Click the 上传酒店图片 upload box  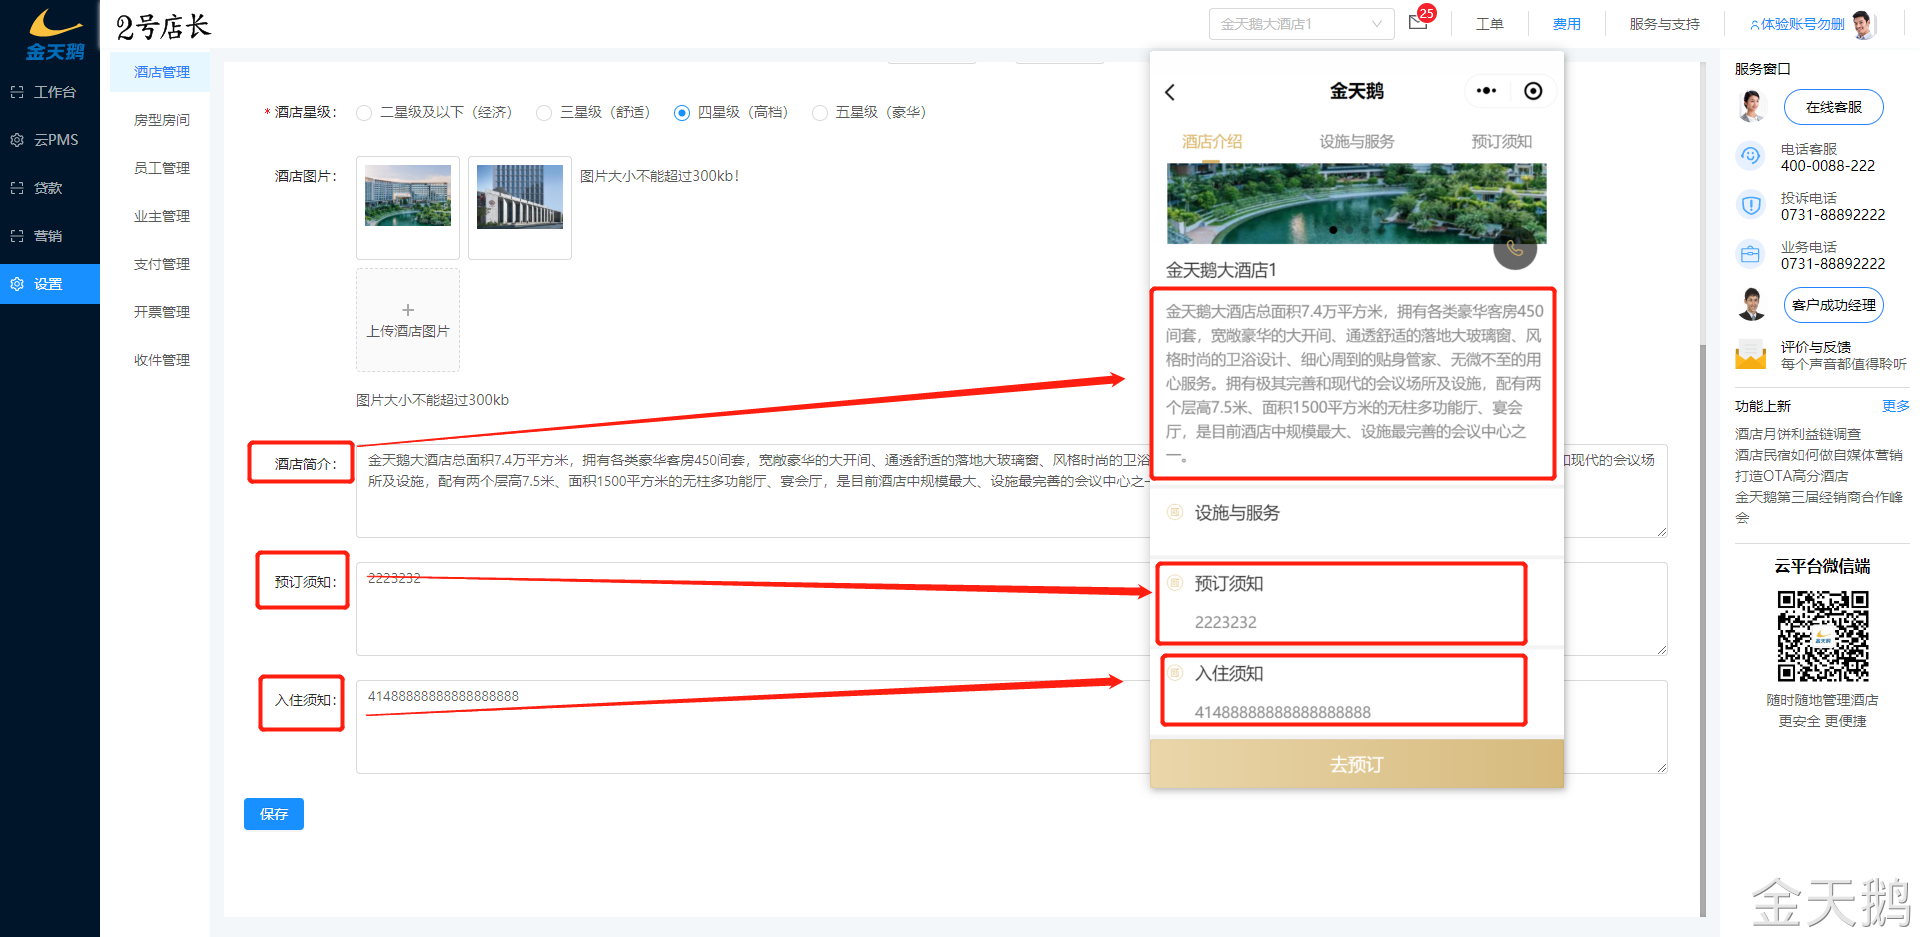point(408,320)
